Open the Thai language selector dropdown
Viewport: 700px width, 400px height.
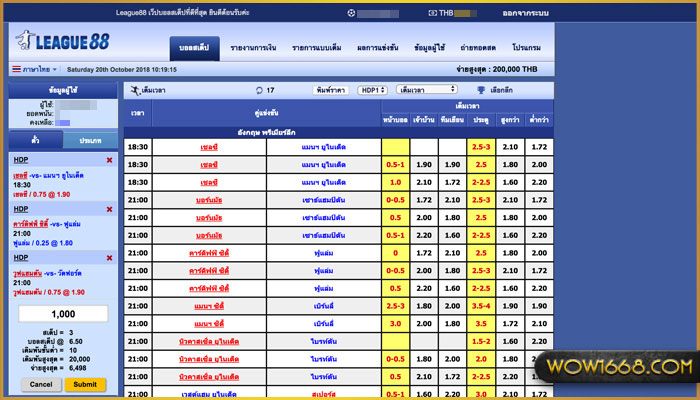[x=33, y=70]
